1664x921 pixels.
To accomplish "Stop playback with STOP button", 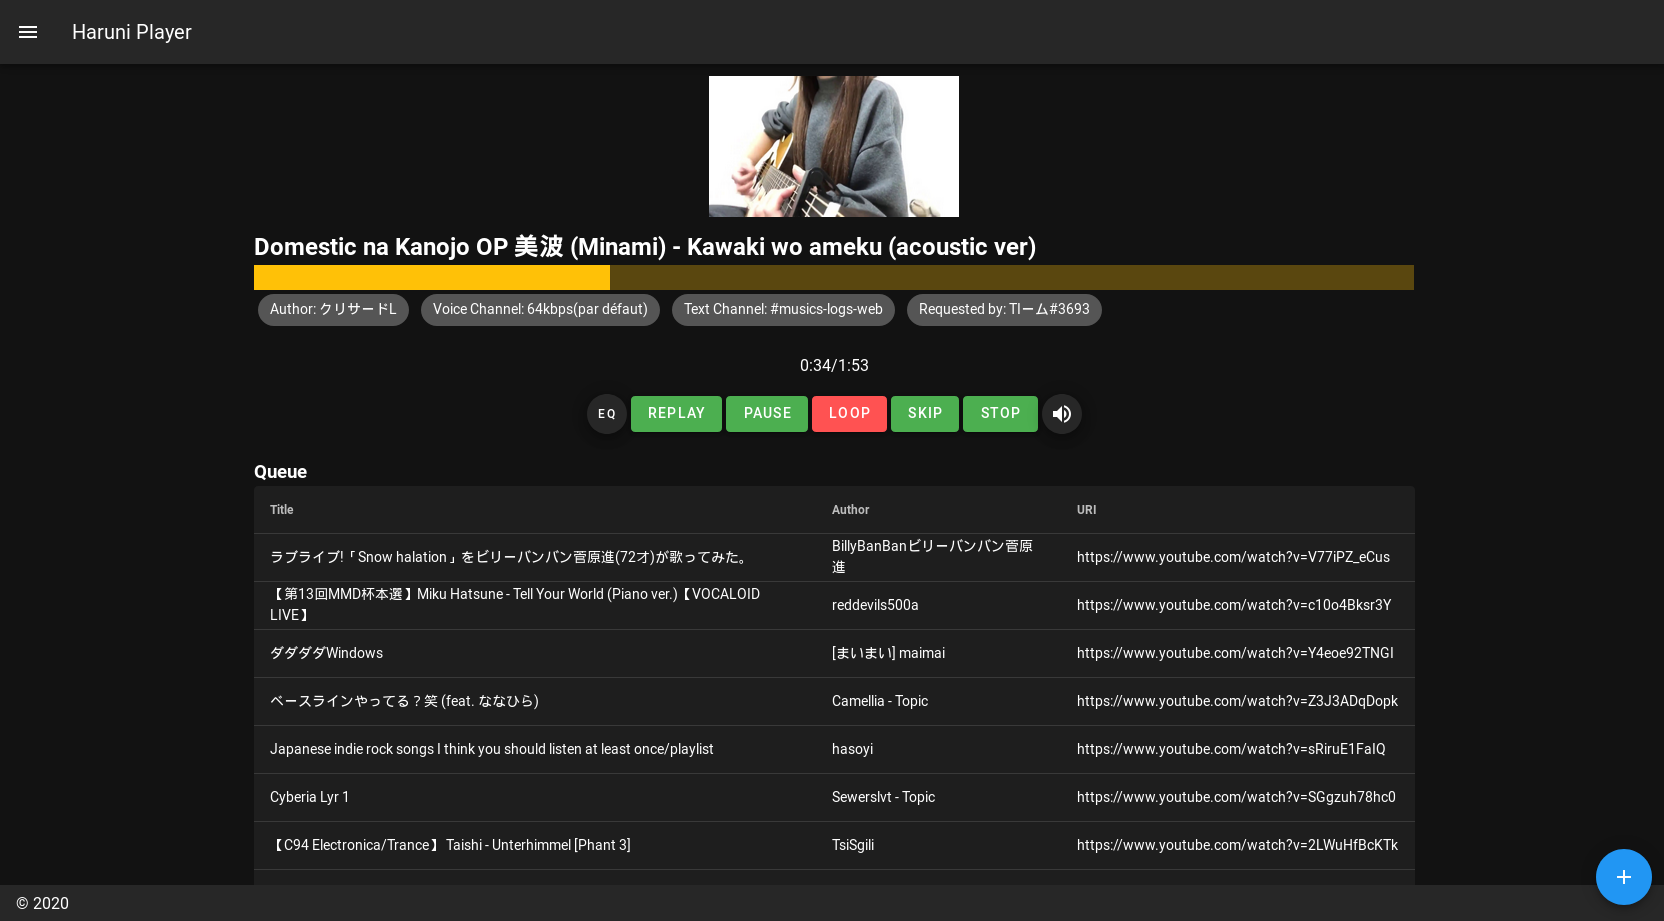I will click(x=1000, y=414).
